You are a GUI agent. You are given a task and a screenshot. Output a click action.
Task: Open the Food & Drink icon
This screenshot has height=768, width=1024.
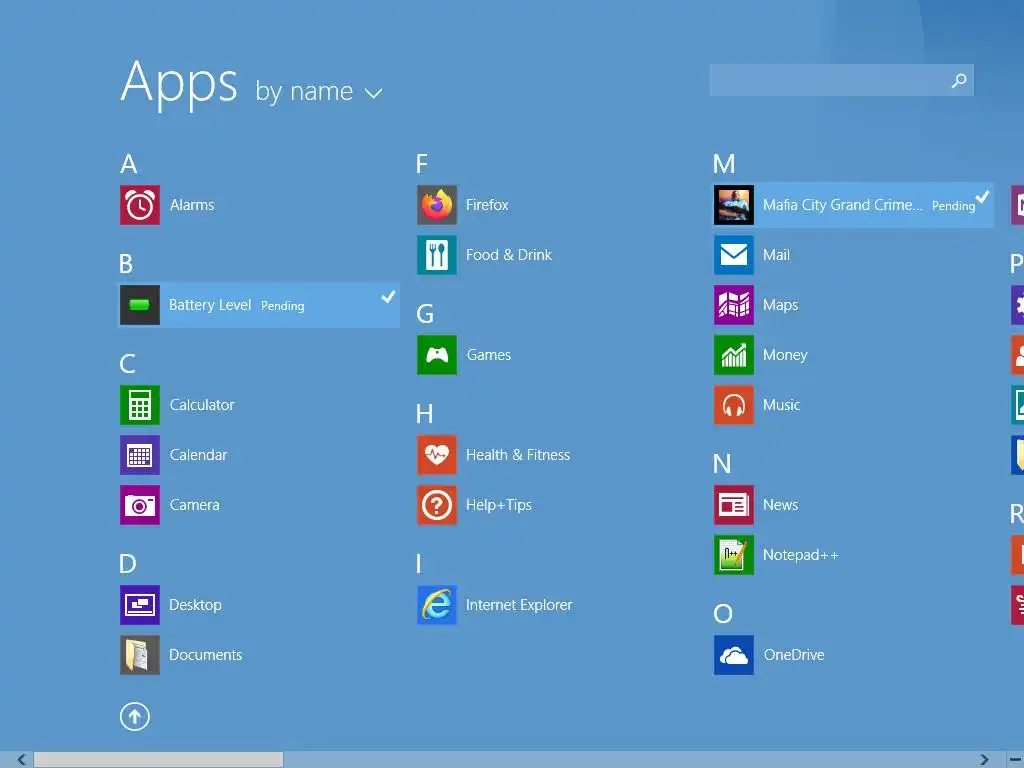(437, 255)
